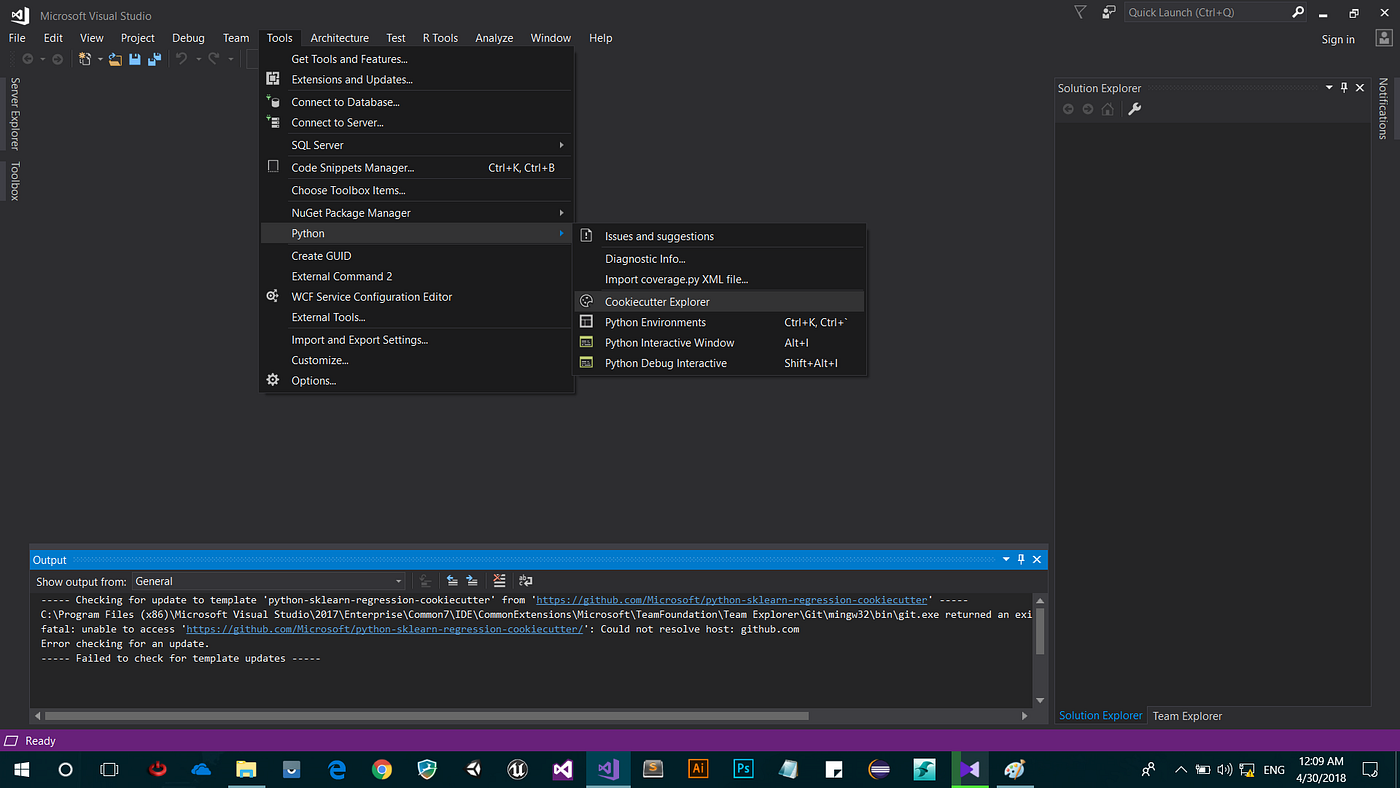Viewport: 1400px width, 788px height.
Task: Click the notifications filter funnel icon
Action: click(x=1080, y=13)
